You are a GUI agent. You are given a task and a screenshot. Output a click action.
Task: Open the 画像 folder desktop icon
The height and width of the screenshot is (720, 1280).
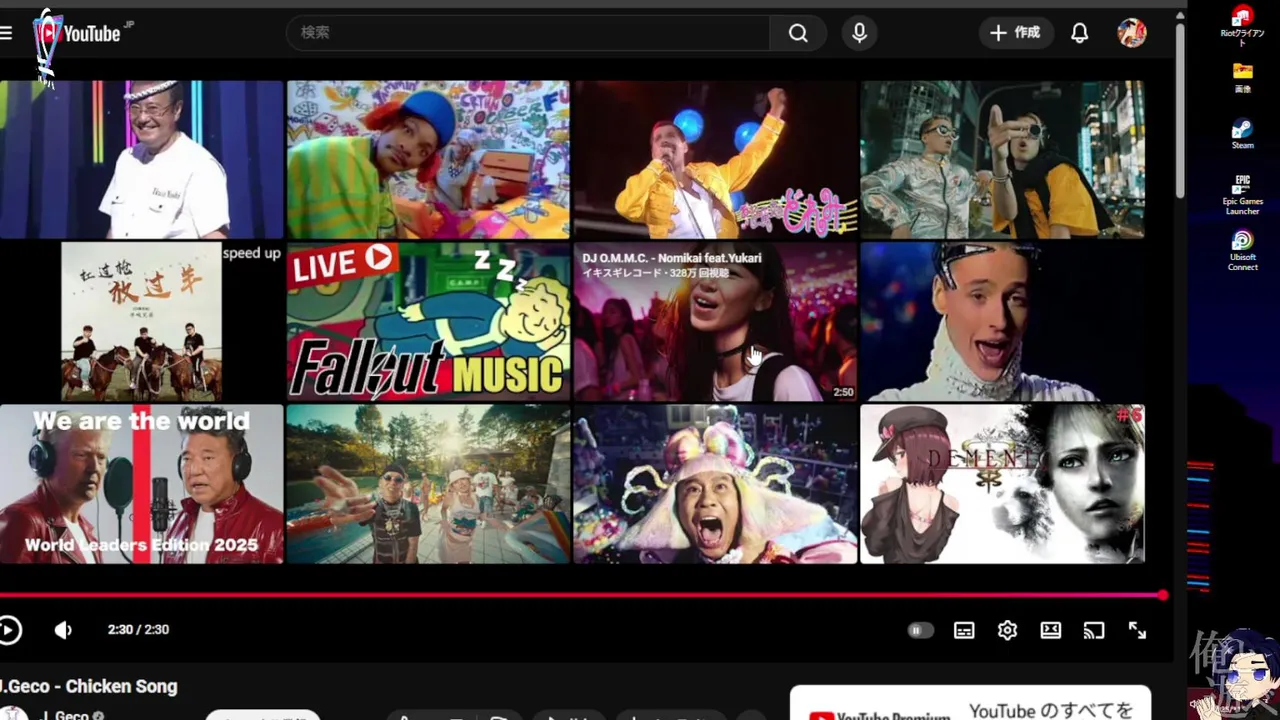tap(1242, 78)
